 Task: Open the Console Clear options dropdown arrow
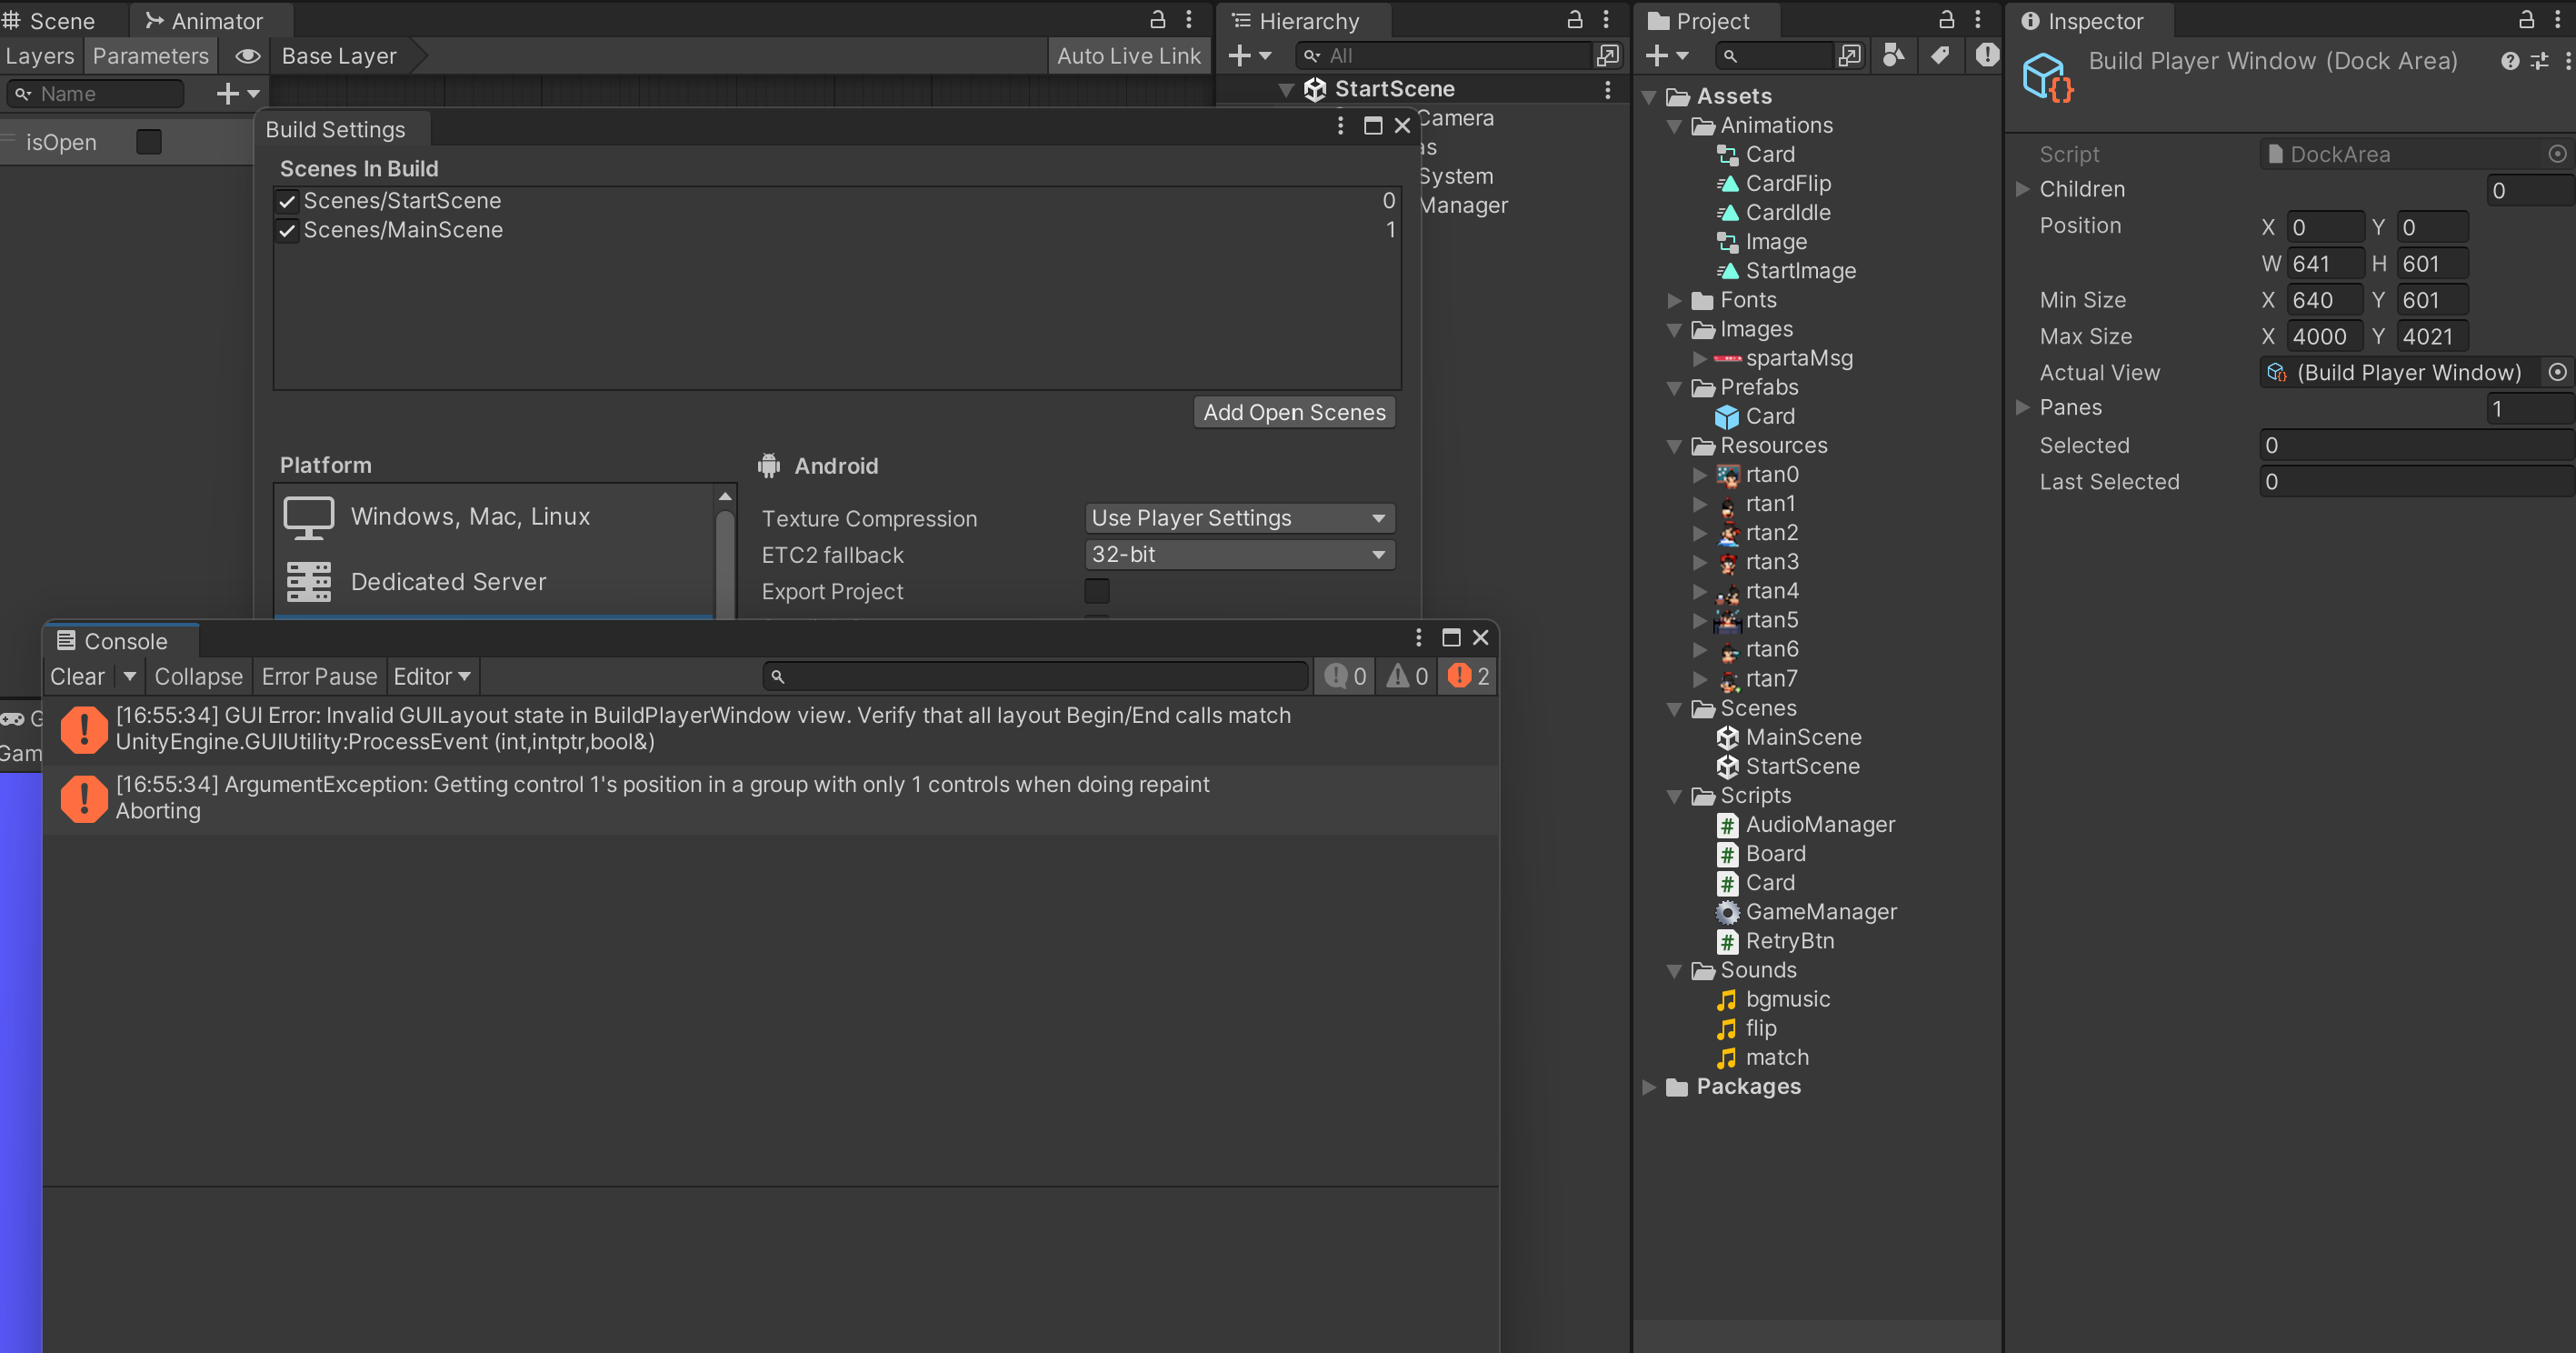[129, 677]
